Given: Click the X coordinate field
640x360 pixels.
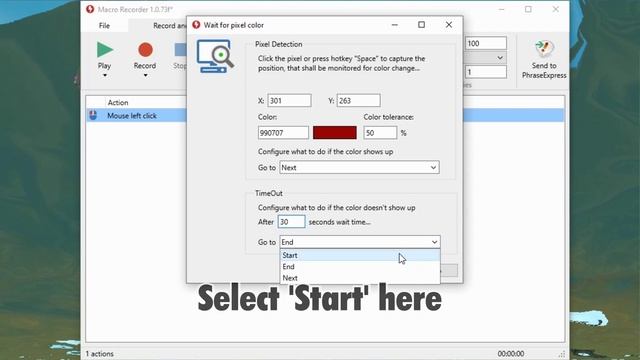Looking at the screenshot, I should 289,100.
